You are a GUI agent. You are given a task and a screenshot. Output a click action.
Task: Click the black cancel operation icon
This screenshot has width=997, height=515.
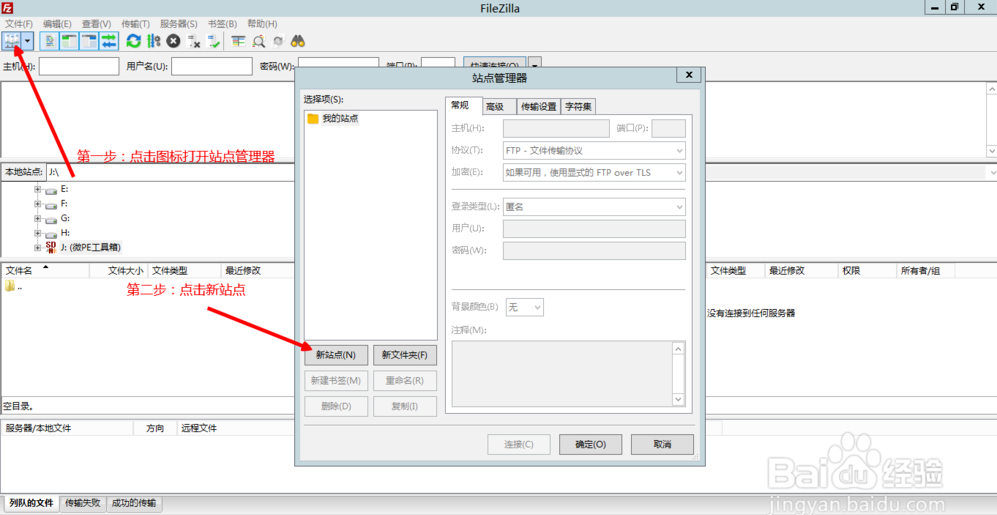pyautogui.click(x=173, y=41)
